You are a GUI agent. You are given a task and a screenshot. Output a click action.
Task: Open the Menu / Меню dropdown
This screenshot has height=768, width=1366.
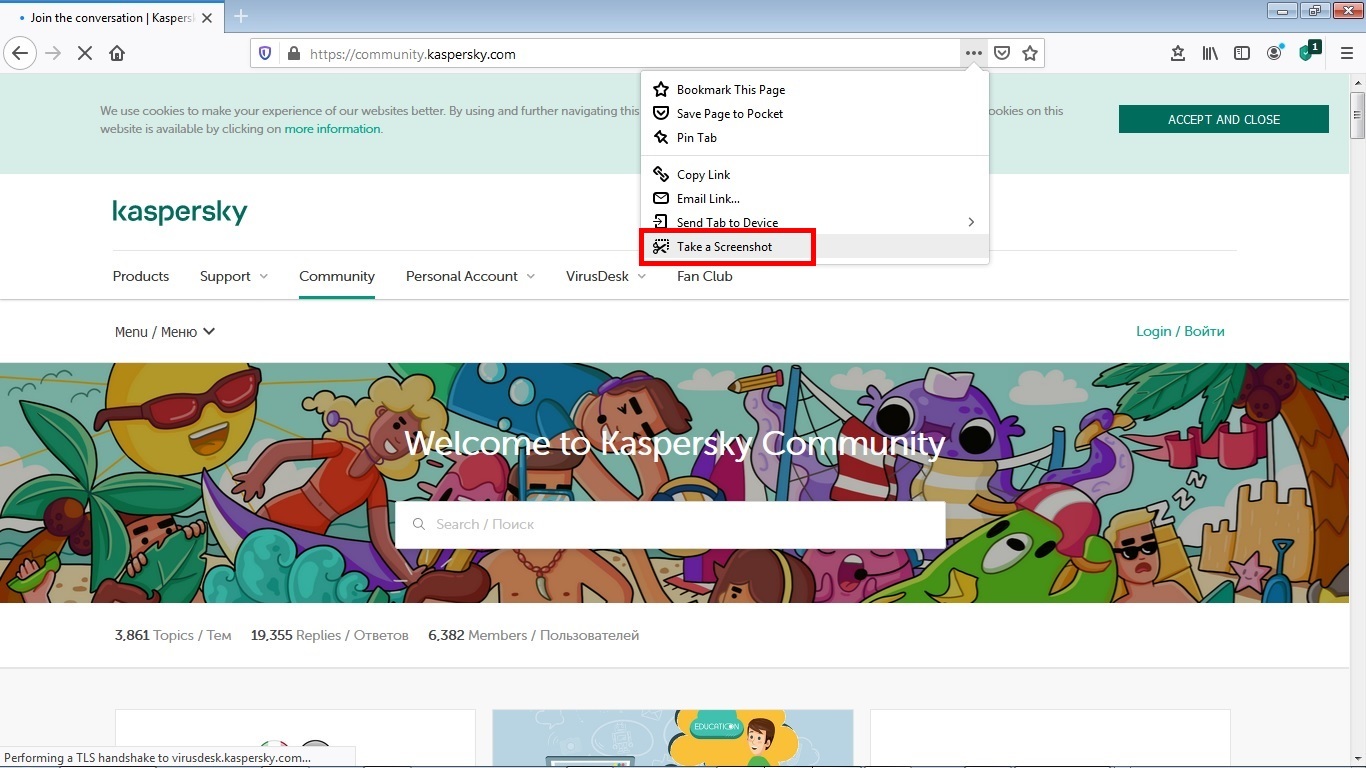tap(165, 332)
